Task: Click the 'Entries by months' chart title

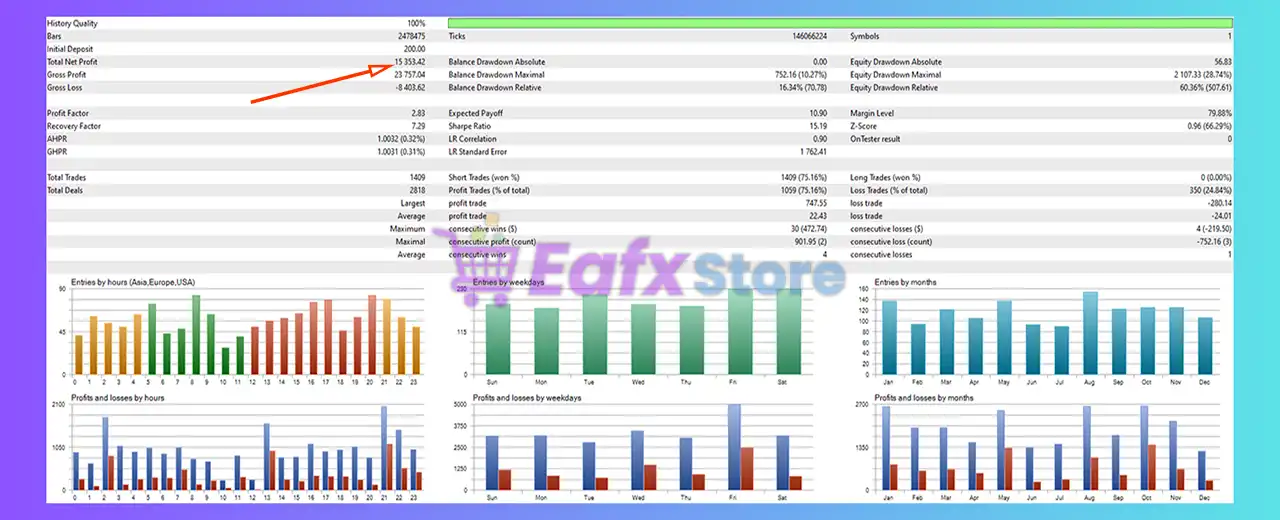Action: (x=905, y=282)
